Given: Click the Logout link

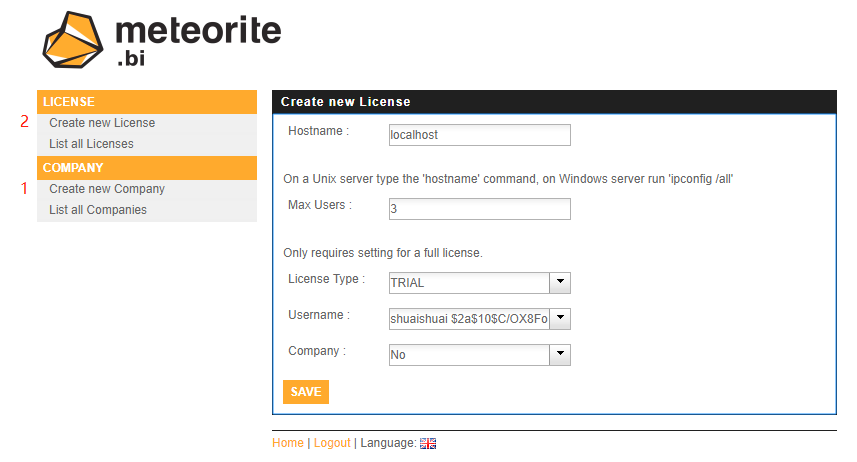Looking at the screenshot, I should (x=332, y=443).
